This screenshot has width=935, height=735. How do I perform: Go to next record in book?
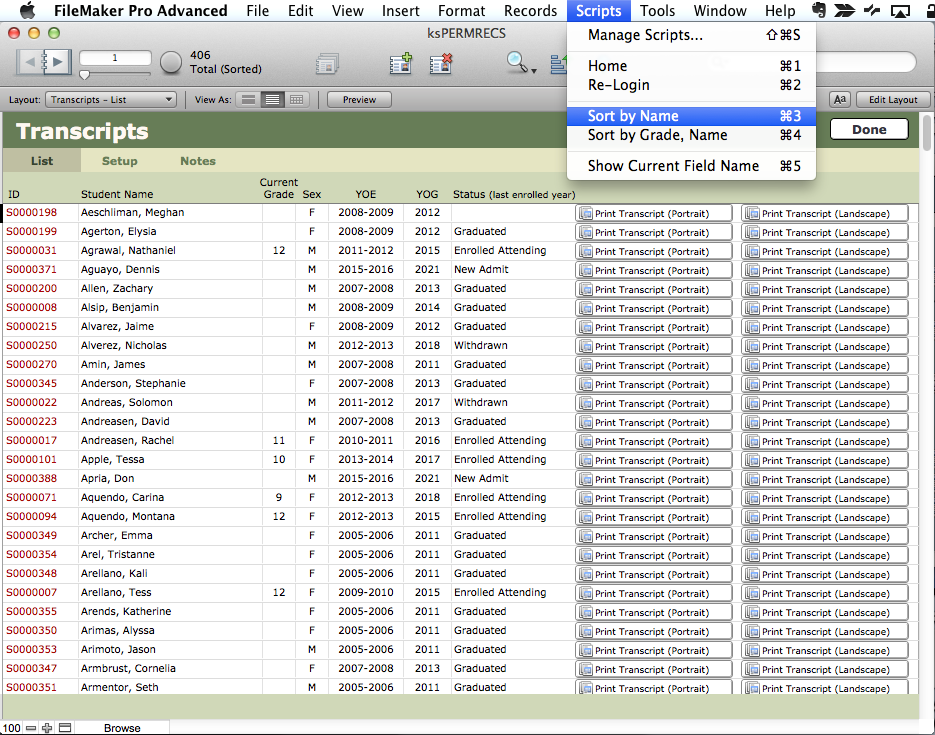click(x=57, y=62)
